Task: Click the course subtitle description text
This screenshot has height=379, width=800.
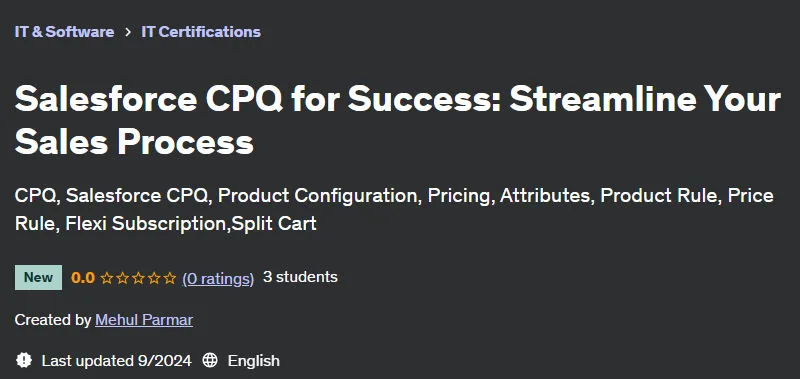Action: (394, 209)
